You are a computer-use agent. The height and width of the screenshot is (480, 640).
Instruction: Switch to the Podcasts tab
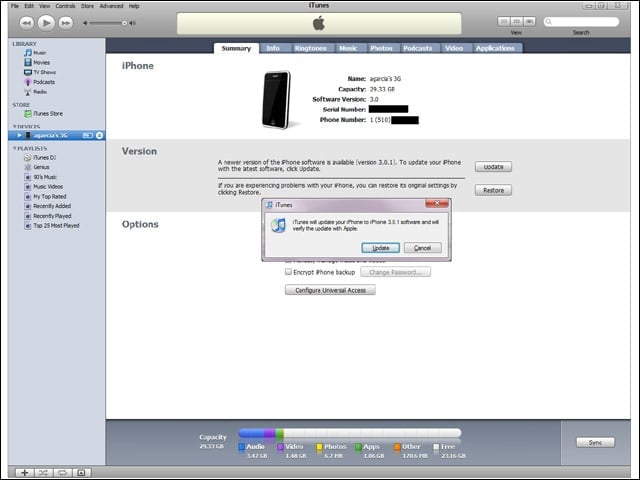coord(418,48)
